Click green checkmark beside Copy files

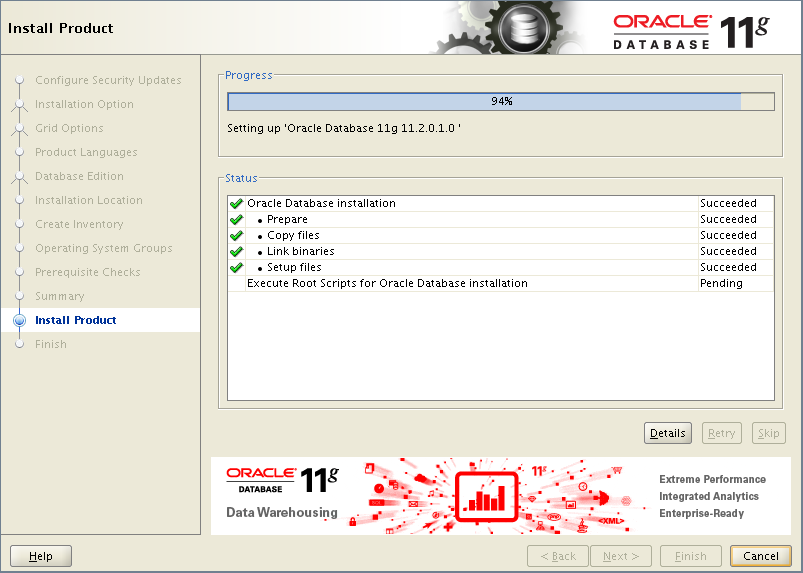[236, 235]
